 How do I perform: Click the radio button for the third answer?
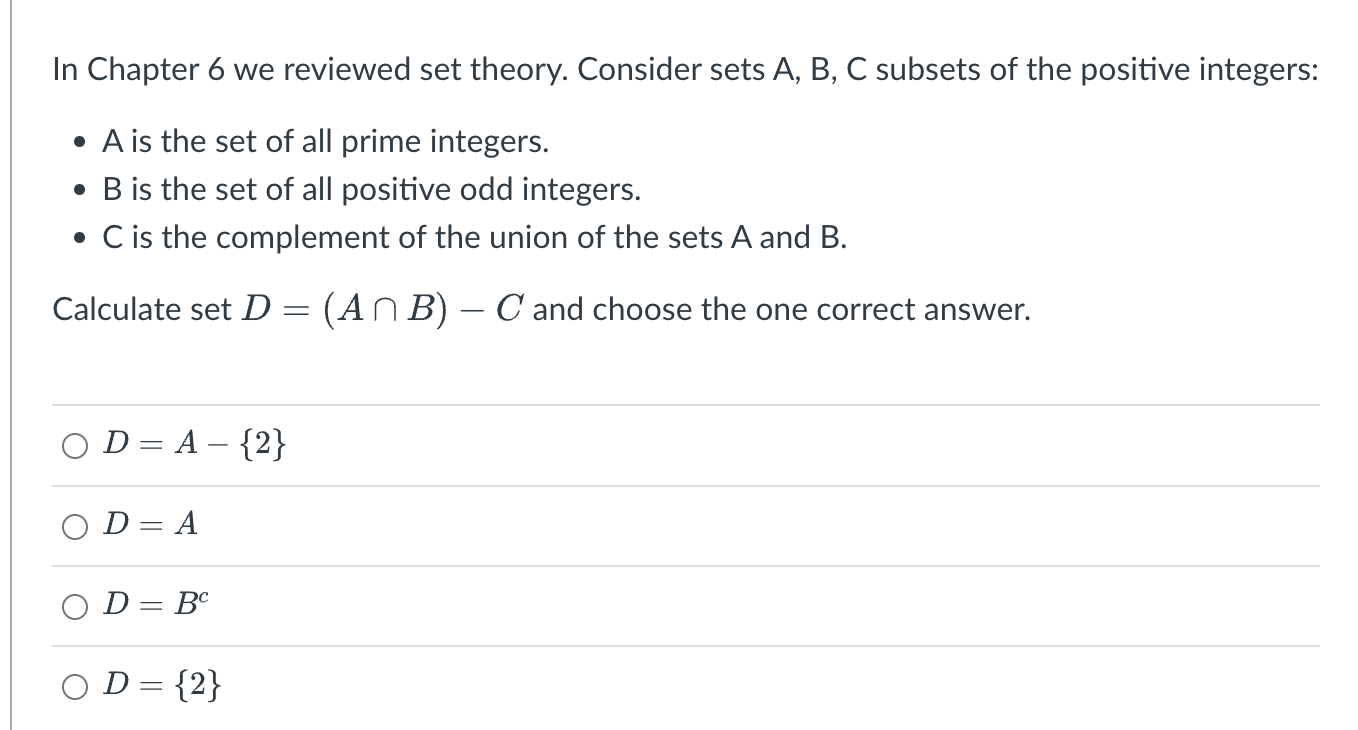(73, 606)
